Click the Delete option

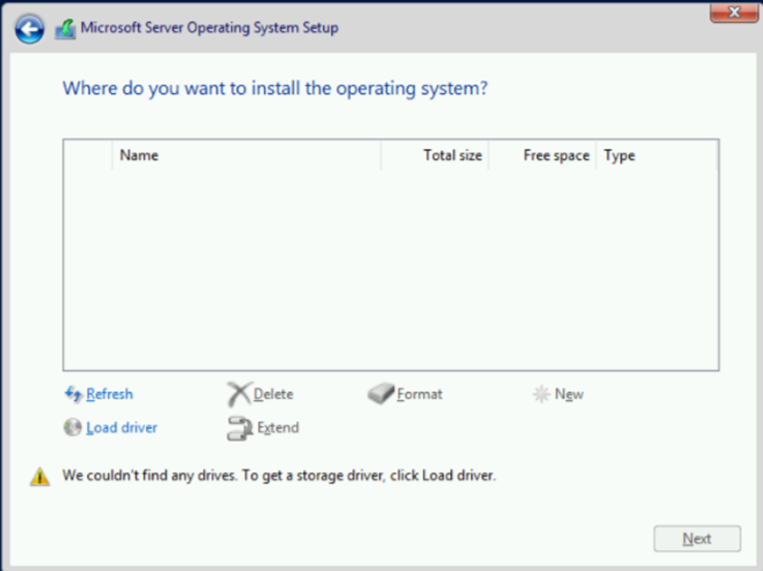coord(273,394)
